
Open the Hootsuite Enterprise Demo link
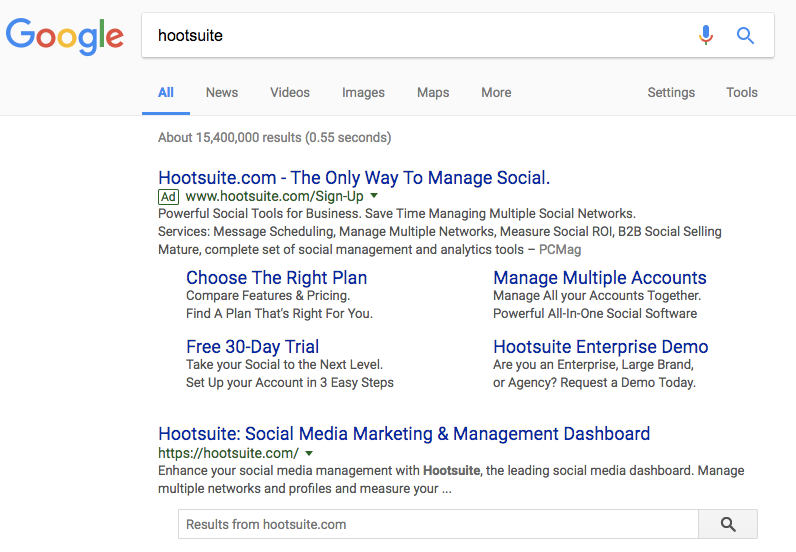coord(601,347)
